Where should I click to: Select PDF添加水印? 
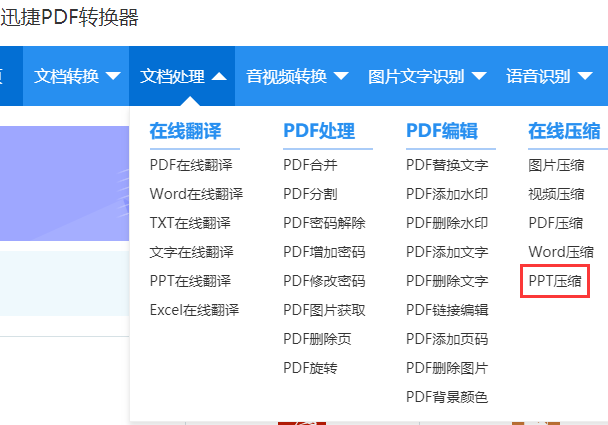pyautogui.click(x=447, y=194)
